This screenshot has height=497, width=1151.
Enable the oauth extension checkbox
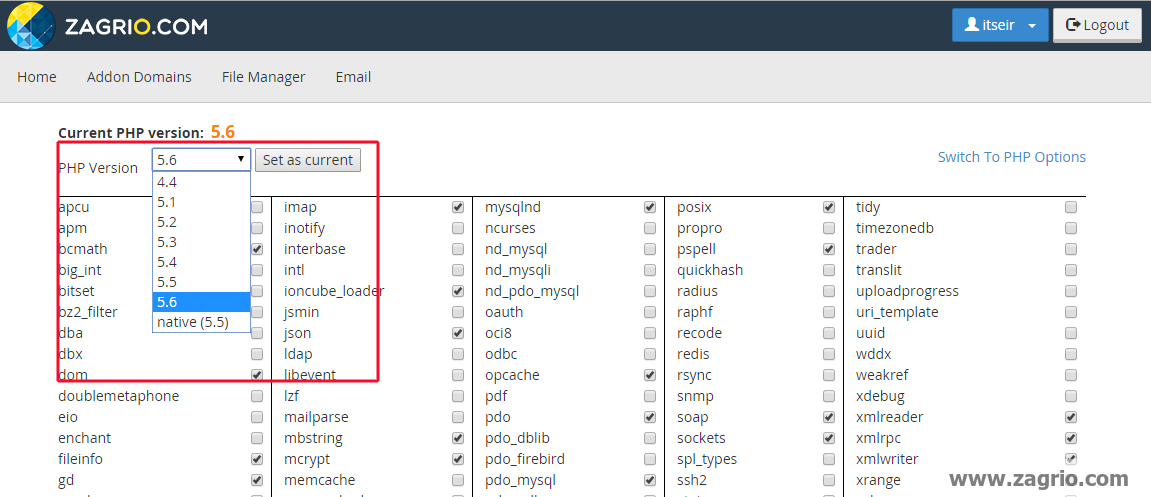pyautogui.click(x=650, y=312)
